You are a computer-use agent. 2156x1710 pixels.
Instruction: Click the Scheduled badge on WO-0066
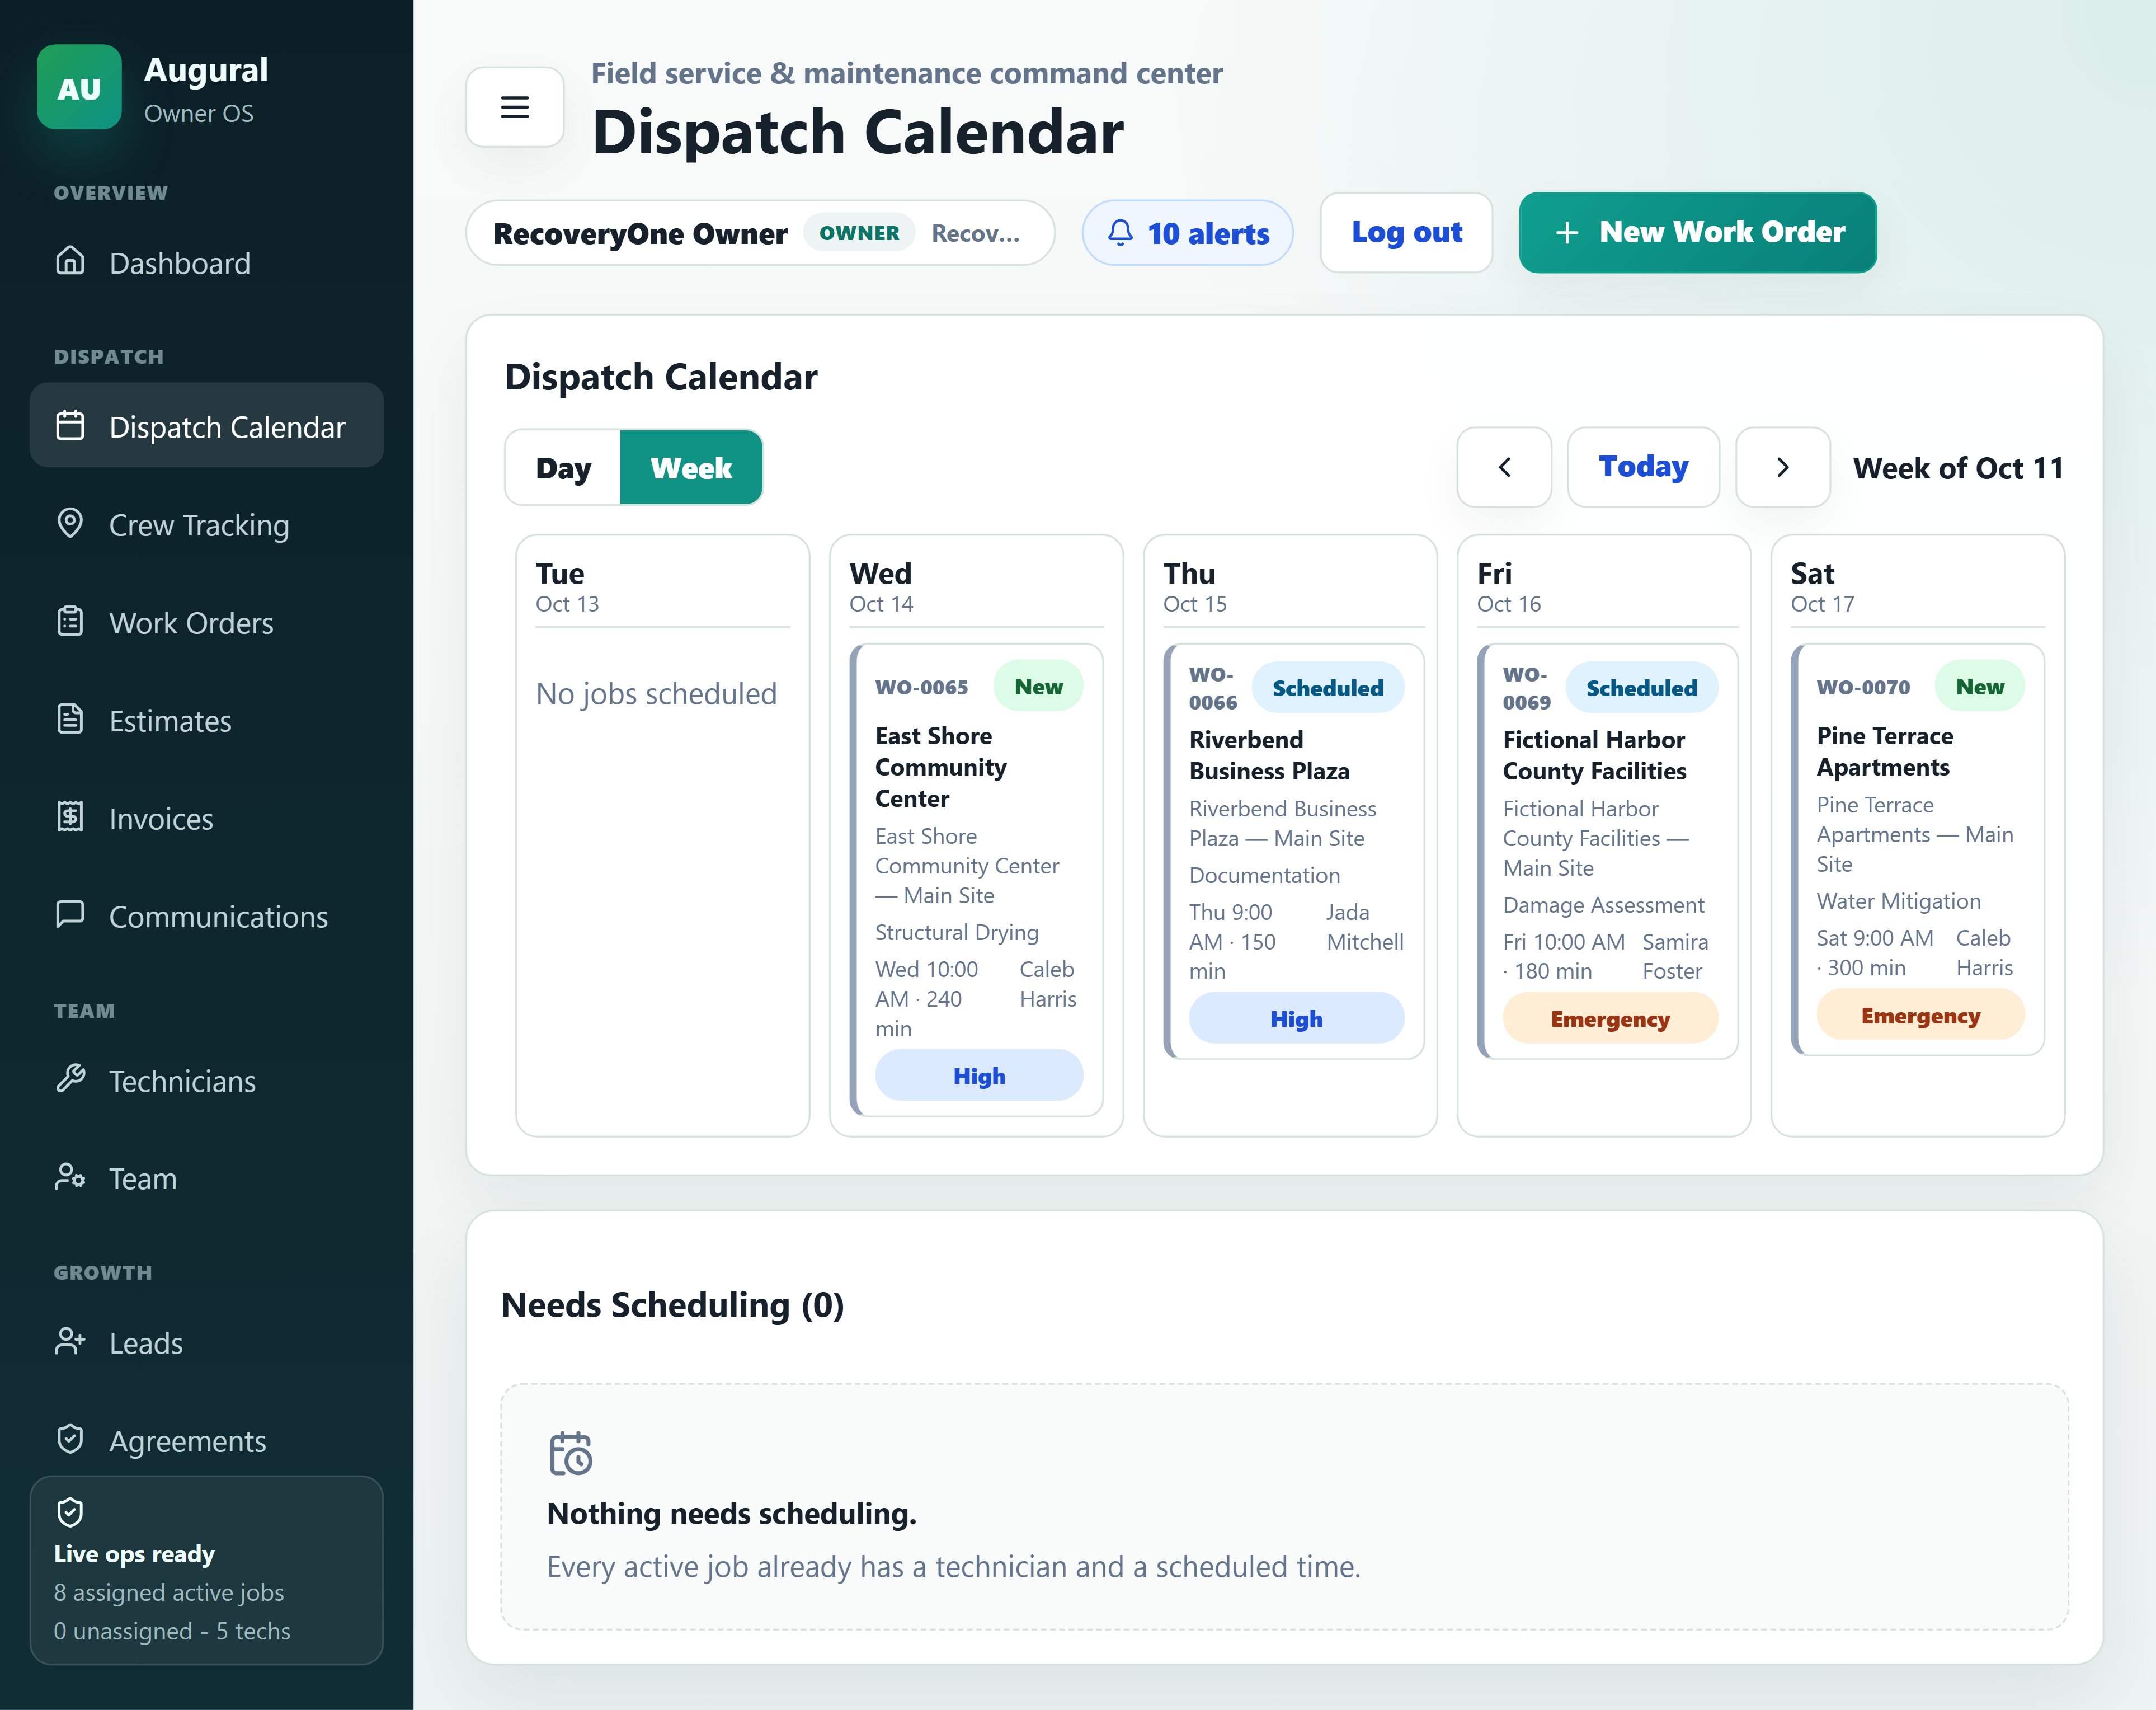click(x=1327, y=688)
